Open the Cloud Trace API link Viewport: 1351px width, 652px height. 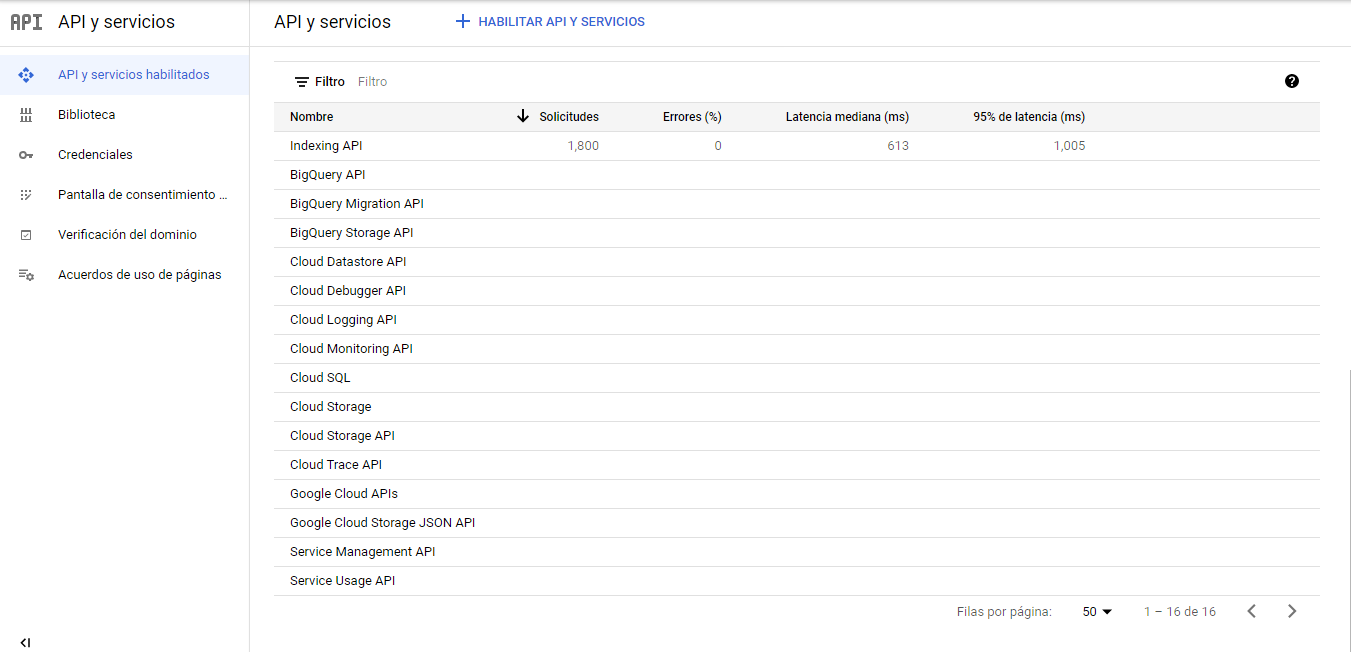point(336,465)
